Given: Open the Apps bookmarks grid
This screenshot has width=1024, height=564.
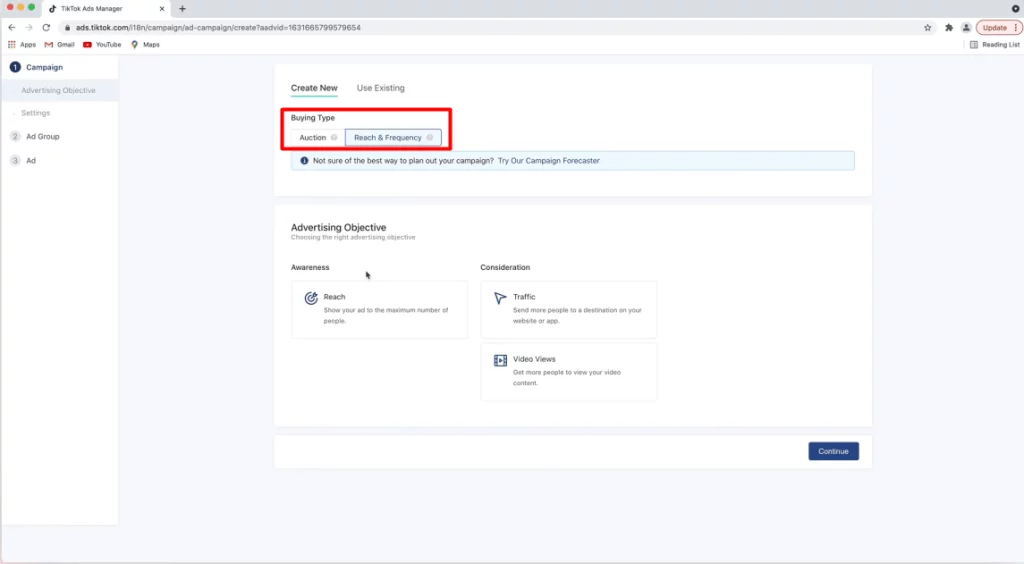Looking at the screenshot, I should (x=22, y=44).
